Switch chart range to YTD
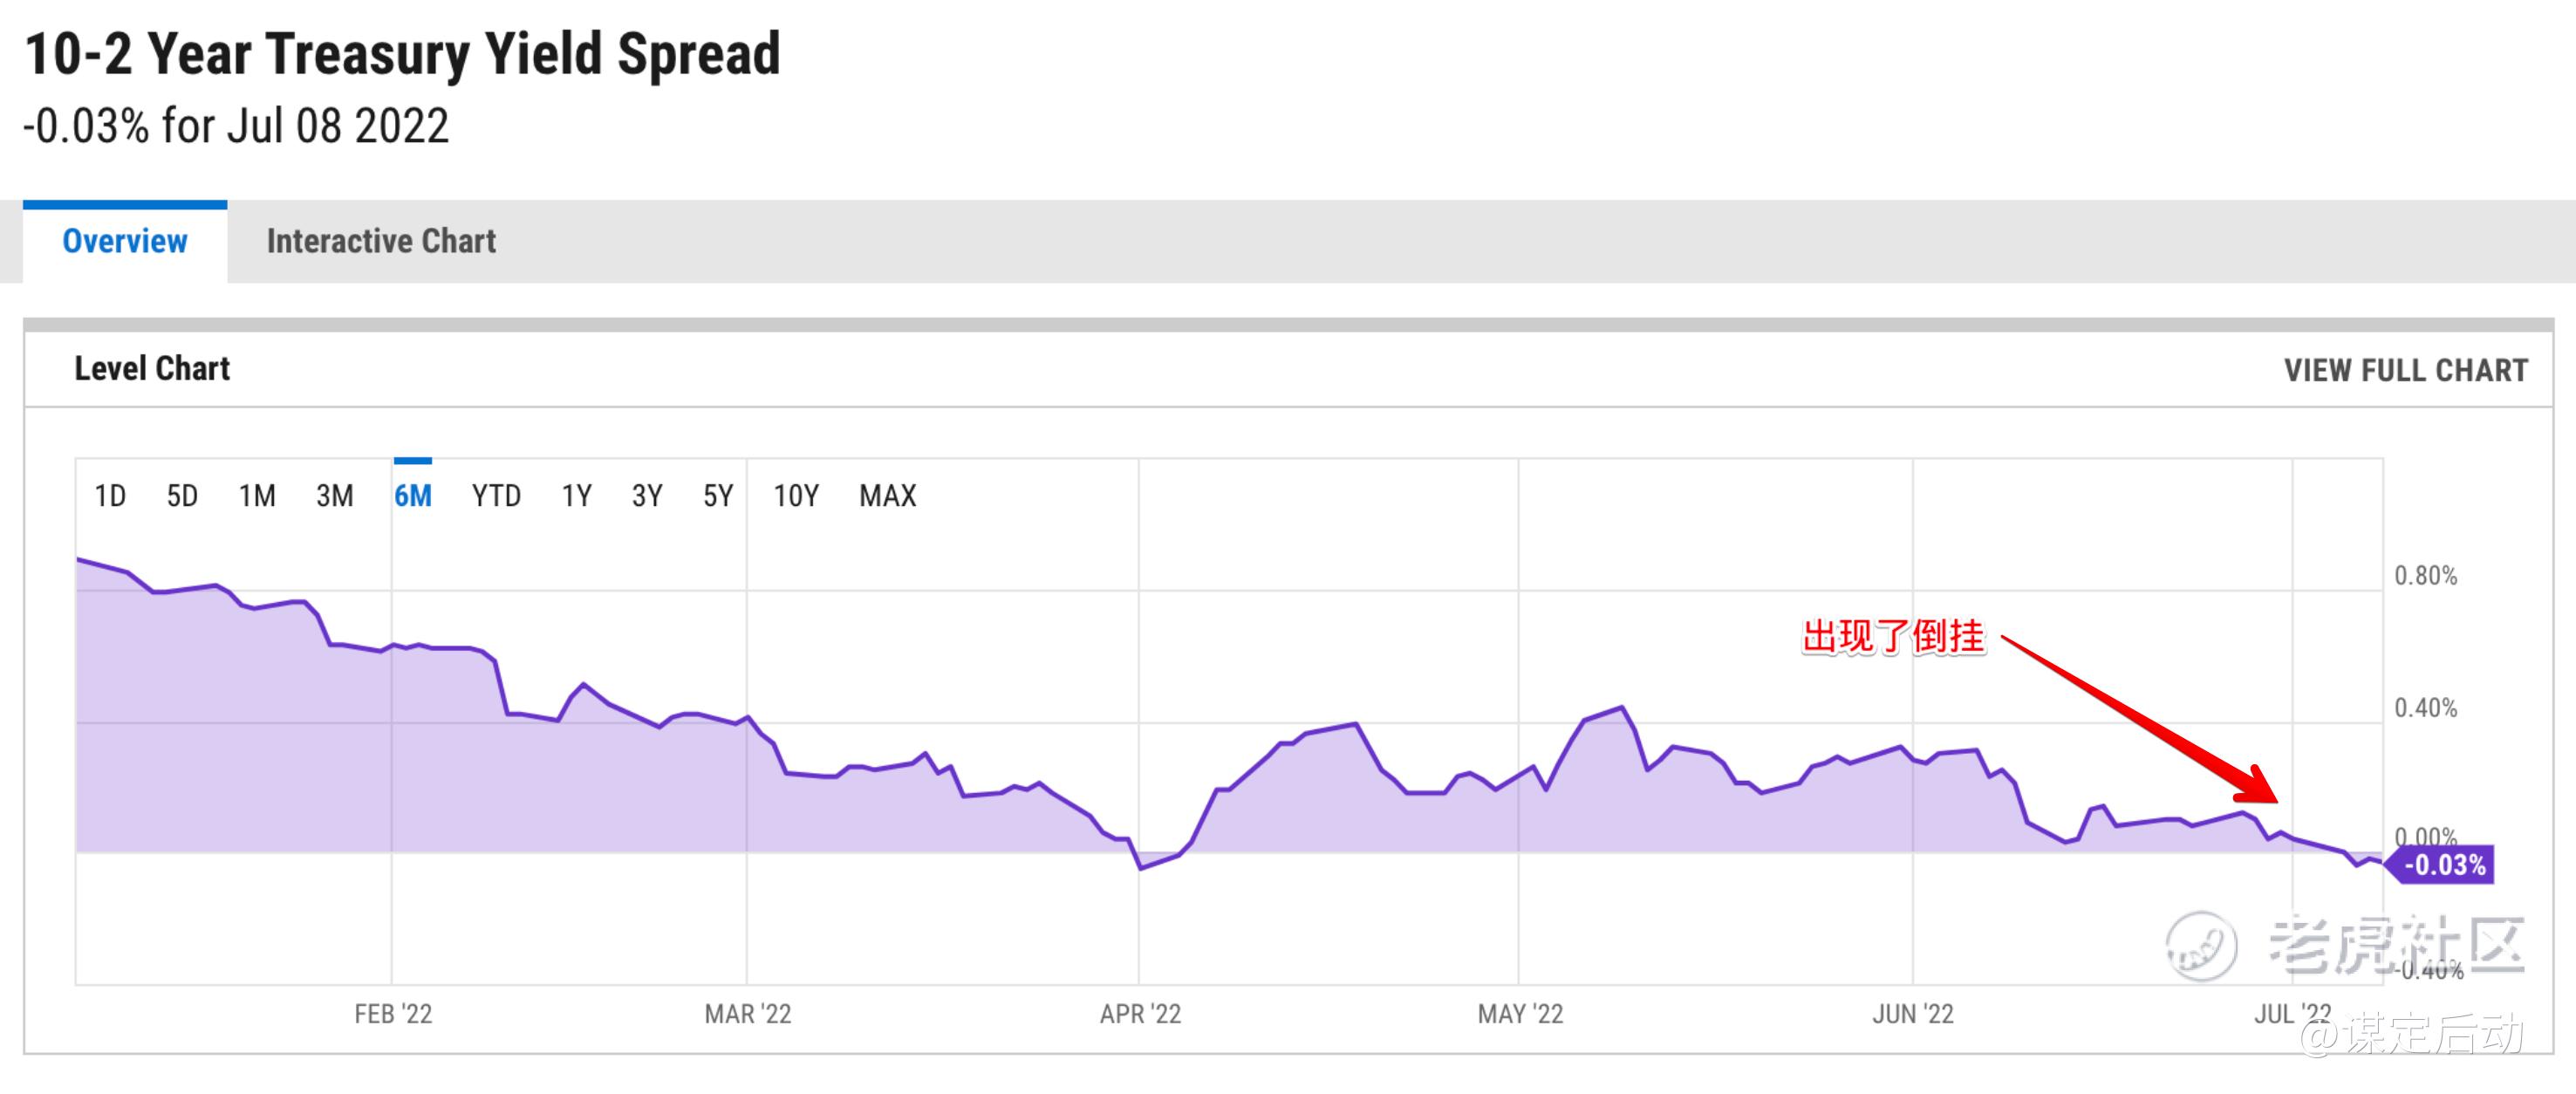This screenshot has height=1094, width=2576. 496,495
